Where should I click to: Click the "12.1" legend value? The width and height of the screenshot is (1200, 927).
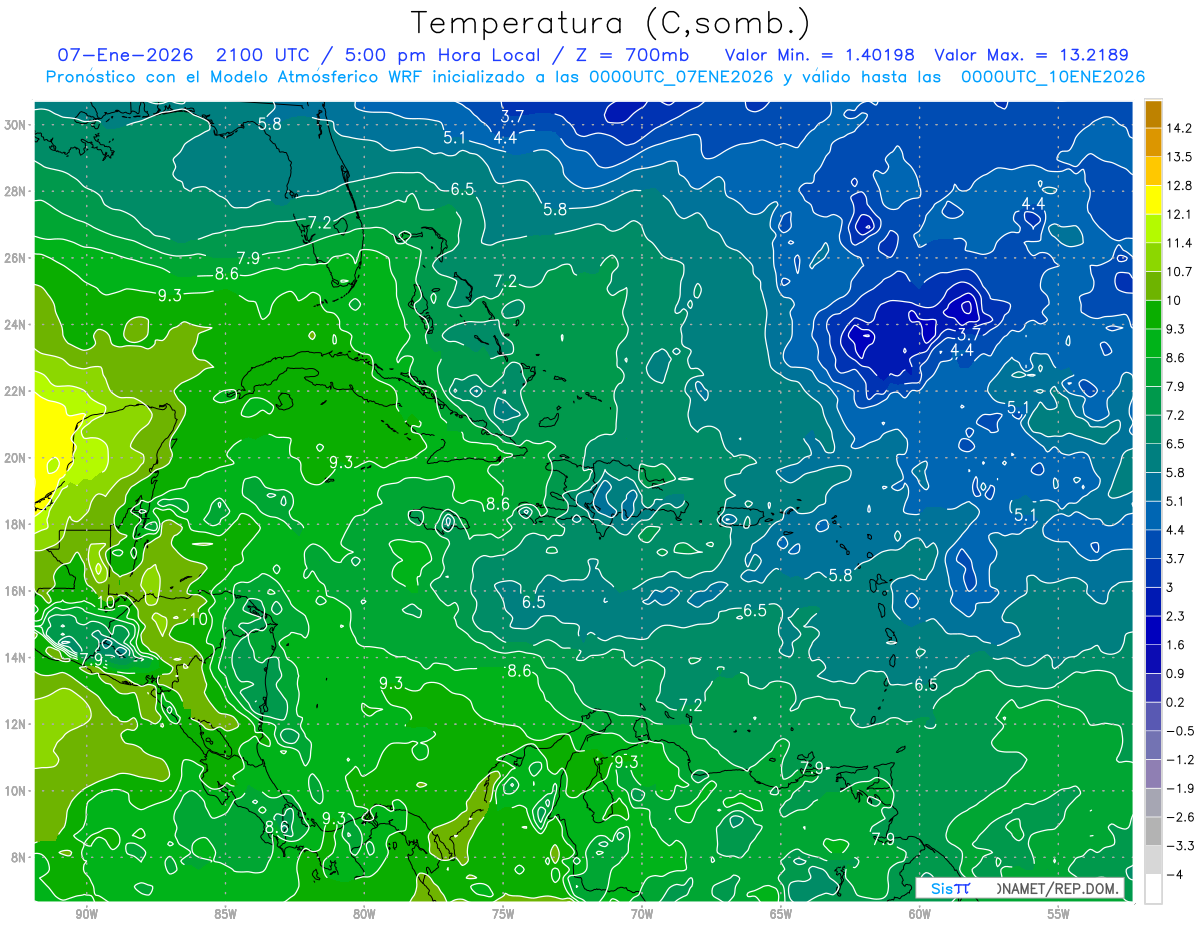click(x=1179, y=214)
